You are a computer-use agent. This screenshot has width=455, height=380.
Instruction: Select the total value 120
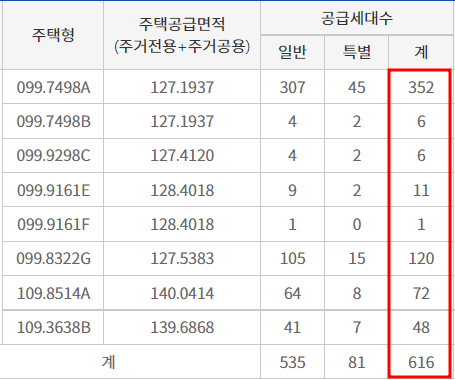[x=421, y=259]
